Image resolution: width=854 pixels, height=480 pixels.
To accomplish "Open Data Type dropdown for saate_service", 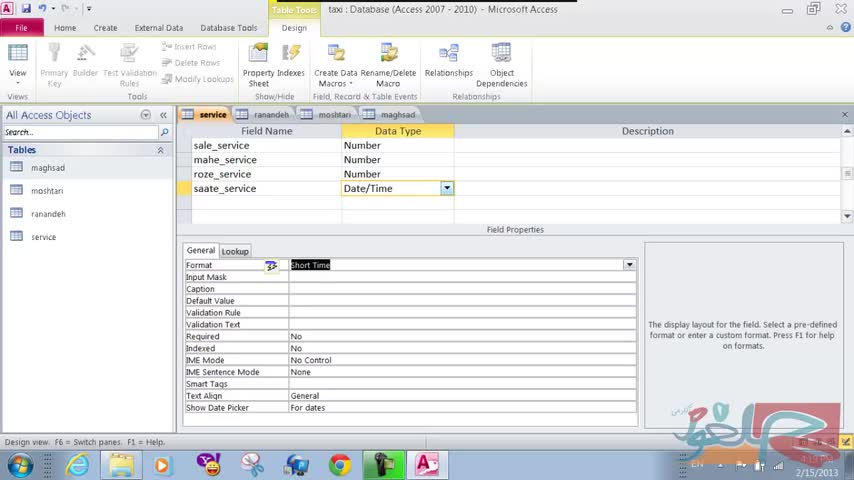I will coord(447,188).
